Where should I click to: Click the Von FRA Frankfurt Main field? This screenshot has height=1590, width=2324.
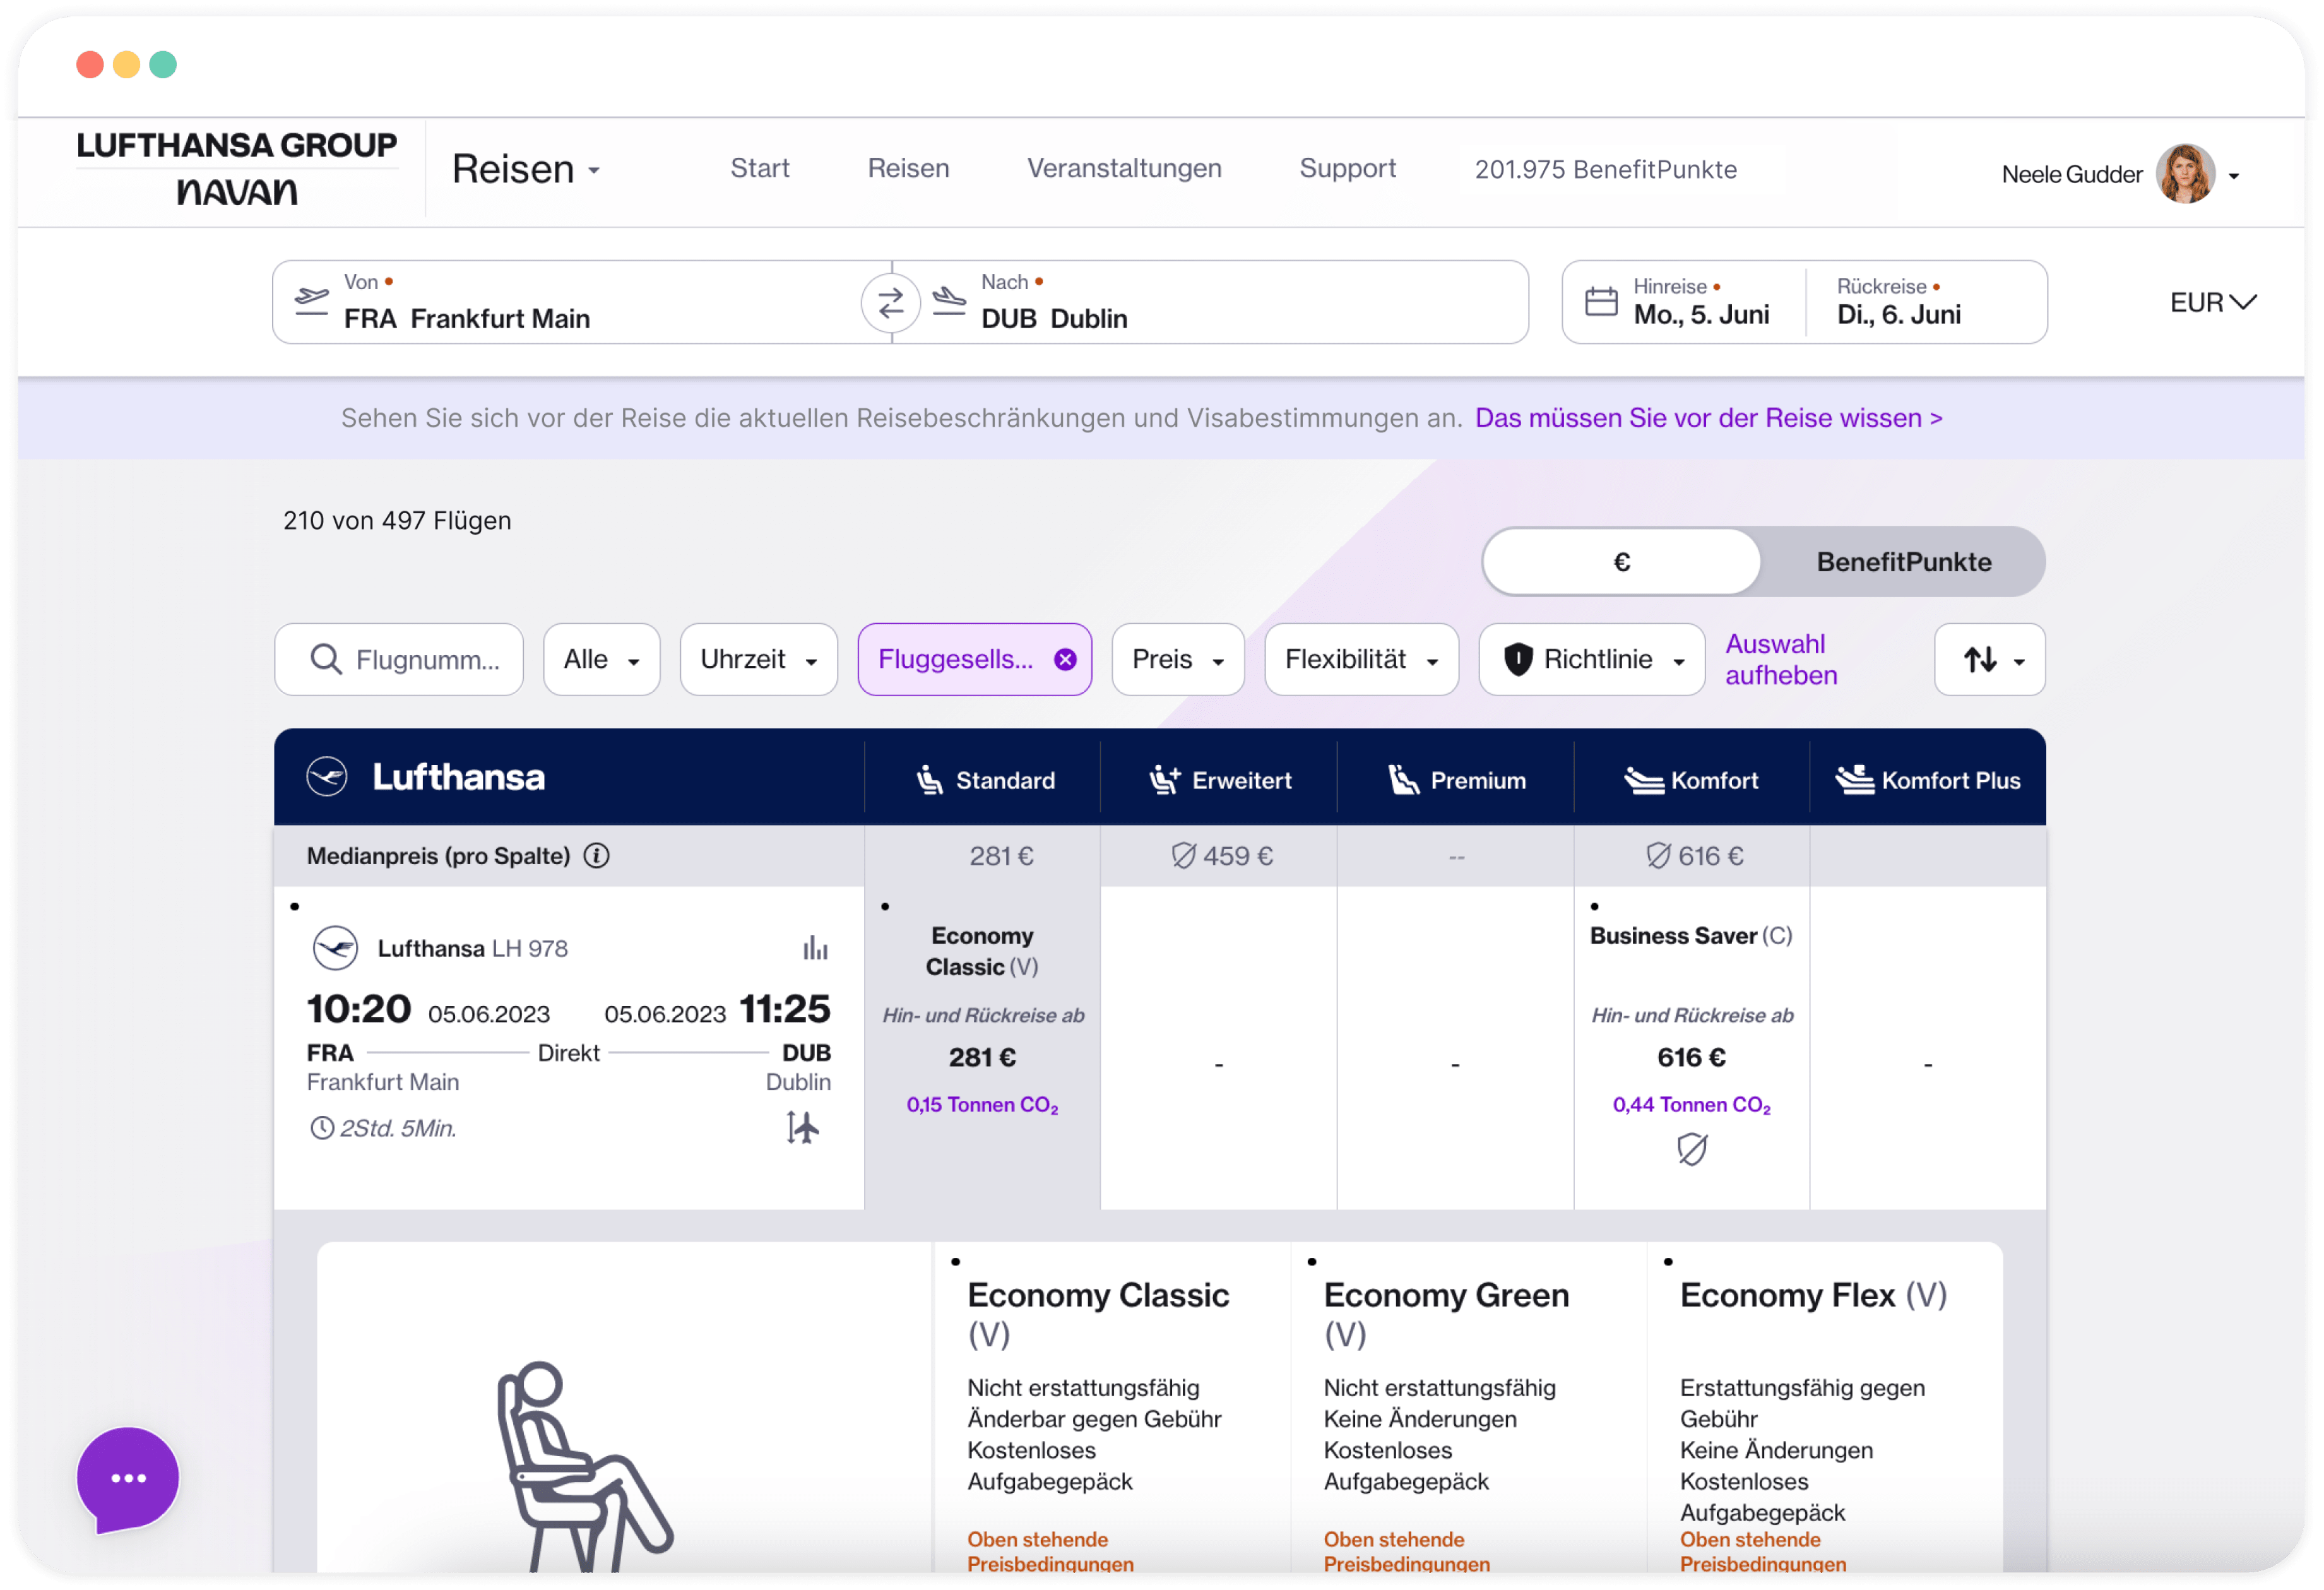pyautogui.click(x=581, y=301)
